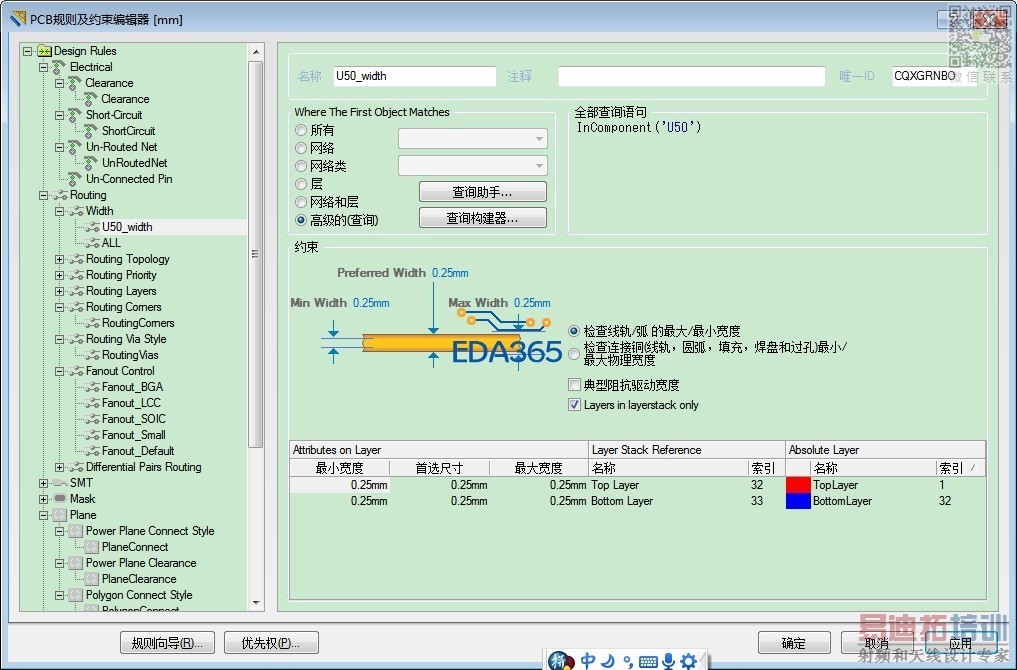Click the Design Rules root icon

(45, 51)
